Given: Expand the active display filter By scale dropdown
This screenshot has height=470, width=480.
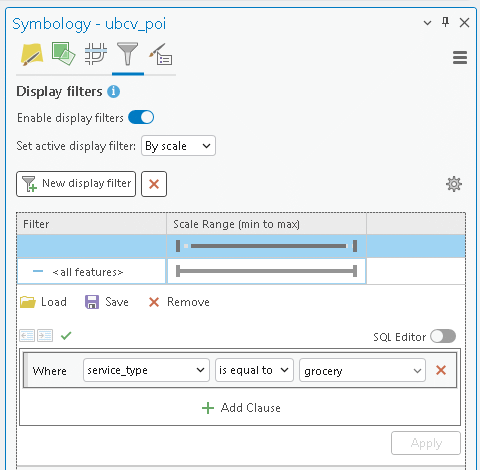Looking at the screenshot, I should [x=178, y=146].
